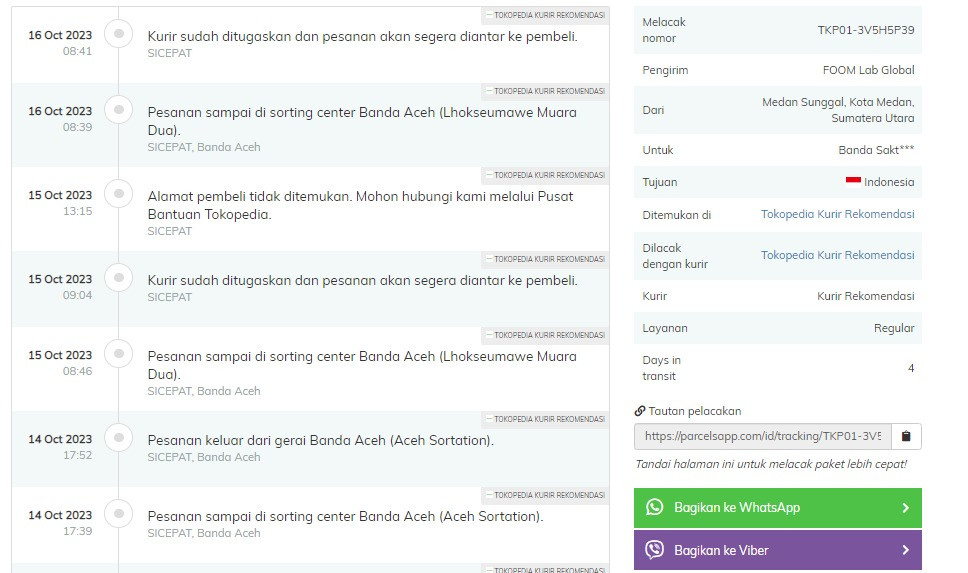Click timeline marker for 16 Oct 2023 08:41
Screen dimensions: 968x573
(x=119, y=33)
